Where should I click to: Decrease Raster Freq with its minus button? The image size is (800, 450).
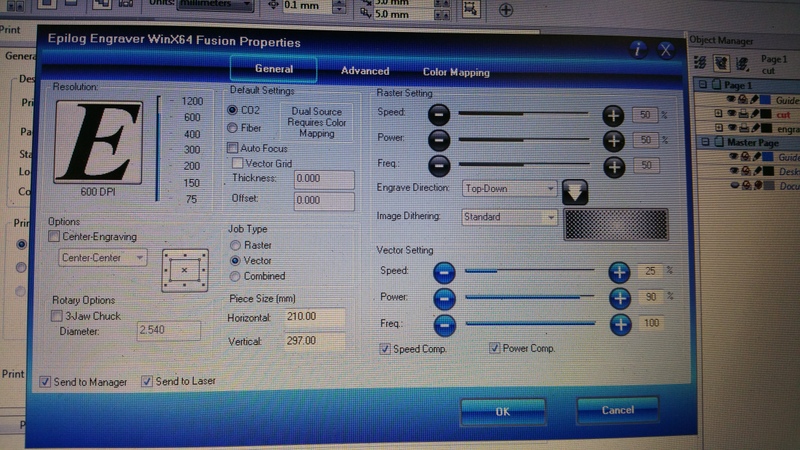[439, 165]
